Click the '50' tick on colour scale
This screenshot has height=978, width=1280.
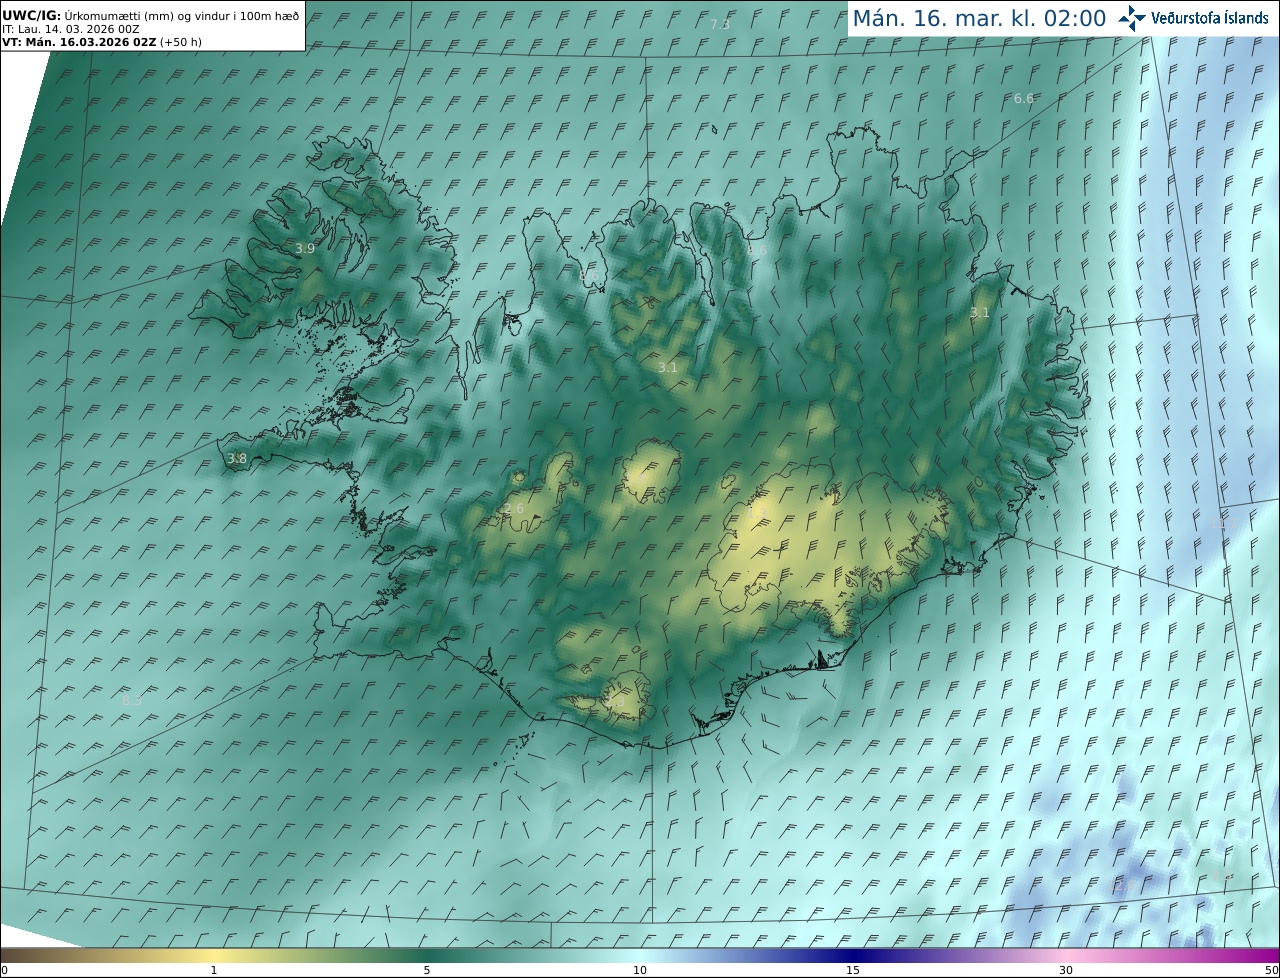pos(1272,970)
